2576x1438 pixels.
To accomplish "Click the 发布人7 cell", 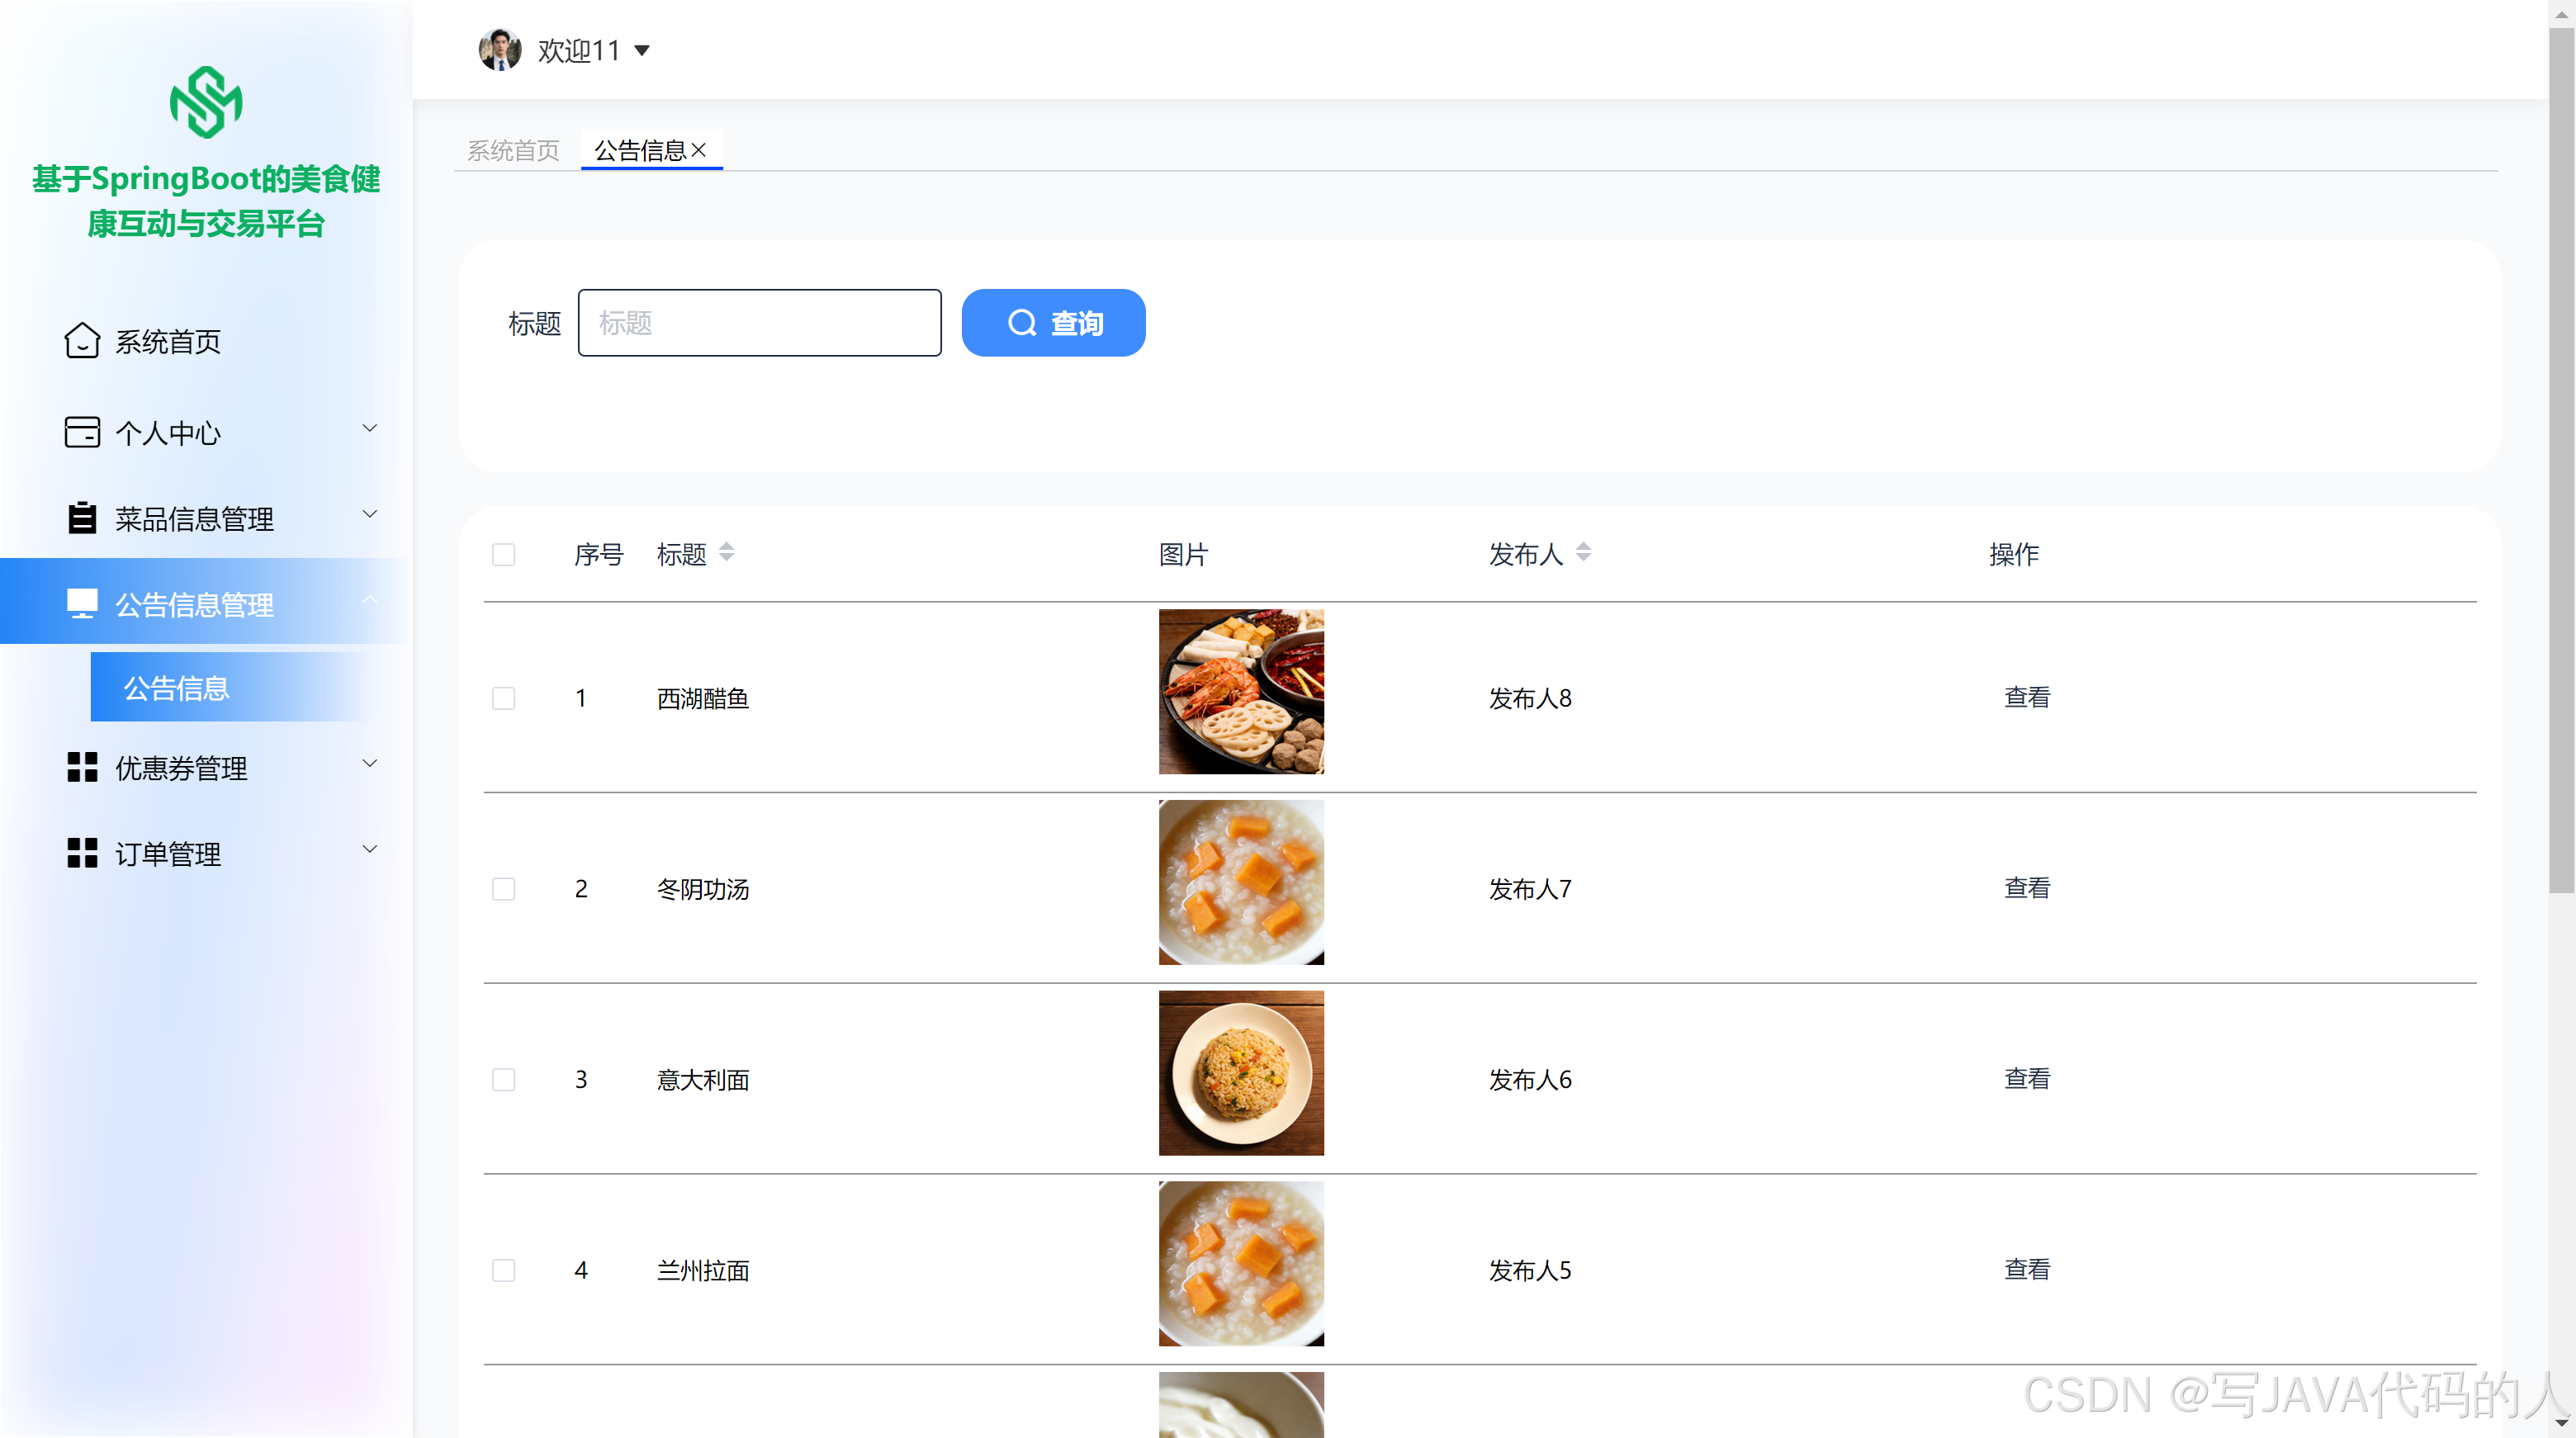I will click(x=1530, y=889).
